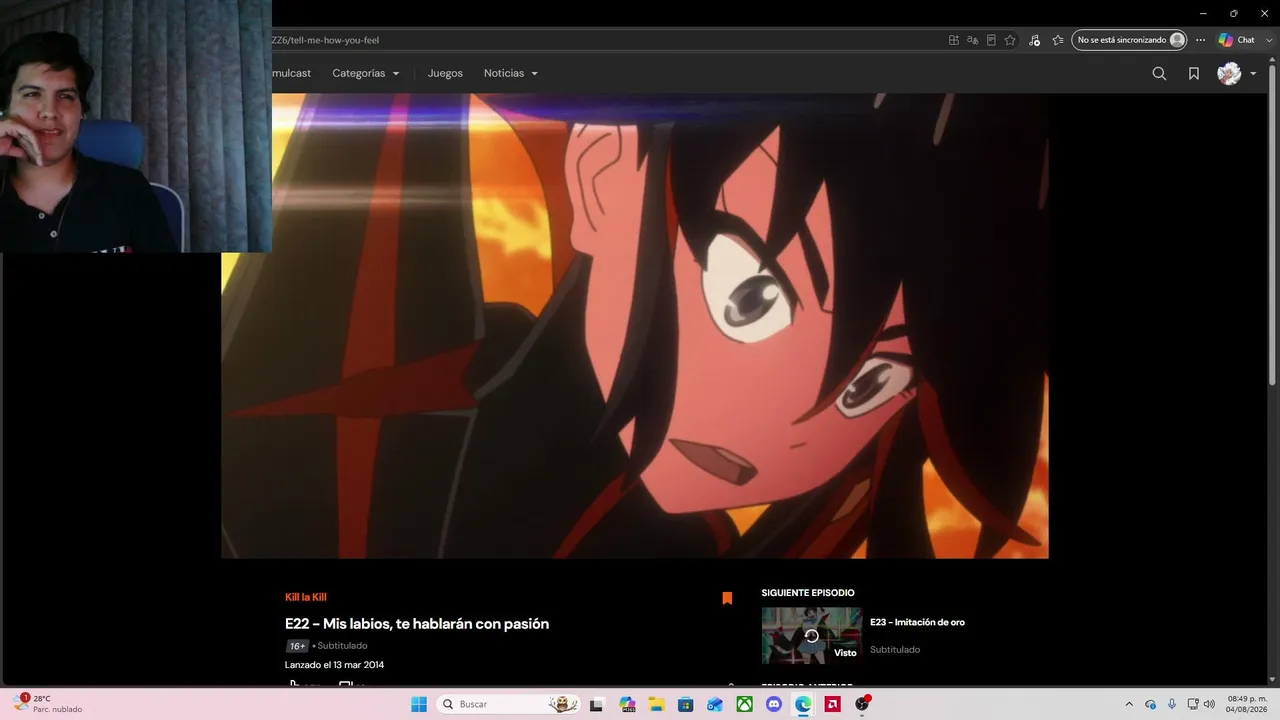Switch to Microsoft Edge on the taskbar
The image size is (1280, 720).
click(x=803, y=704)
